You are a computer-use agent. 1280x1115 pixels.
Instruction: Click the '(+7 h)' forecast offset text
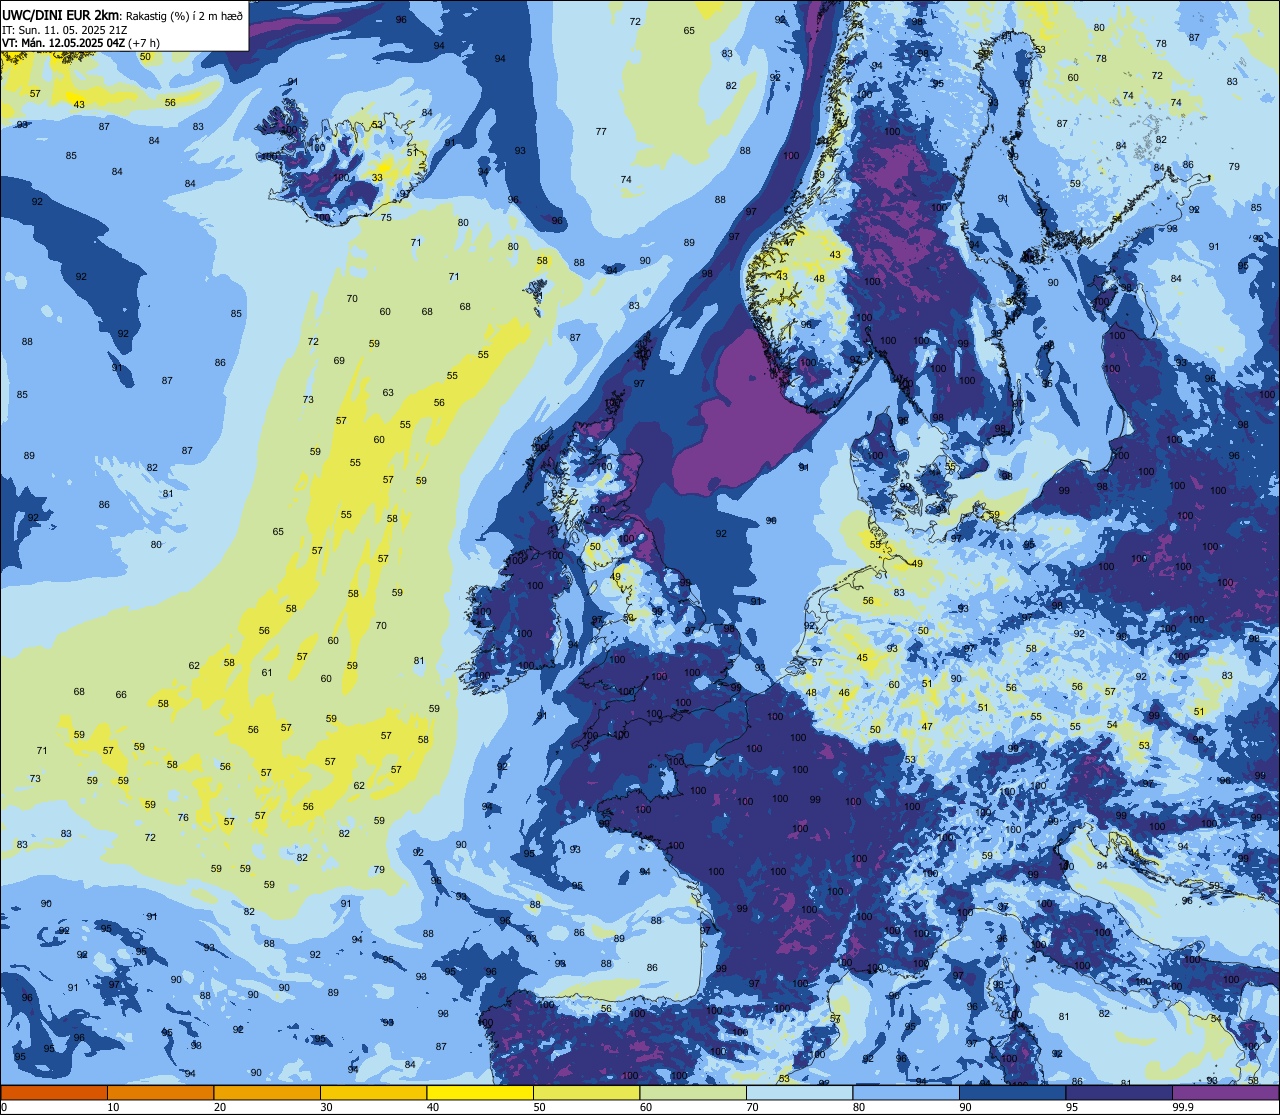pos(146,43)
